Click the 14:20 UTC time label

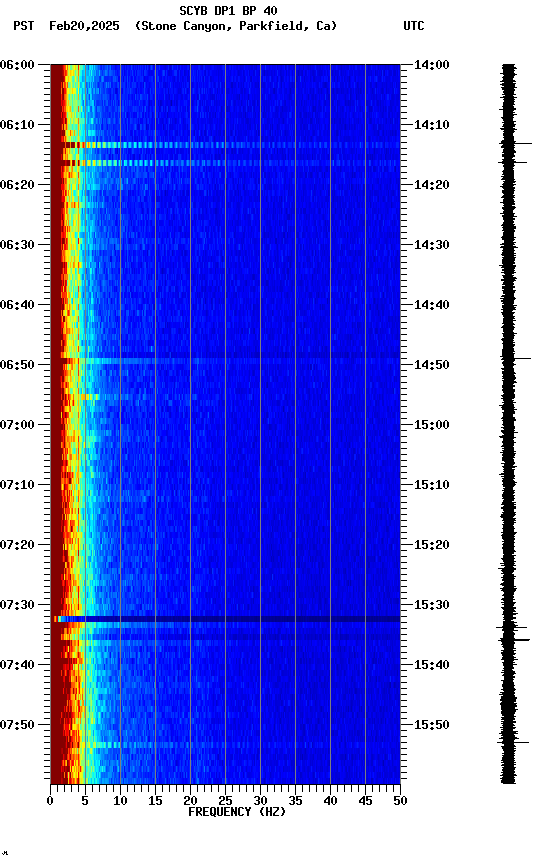coord(432,185)
